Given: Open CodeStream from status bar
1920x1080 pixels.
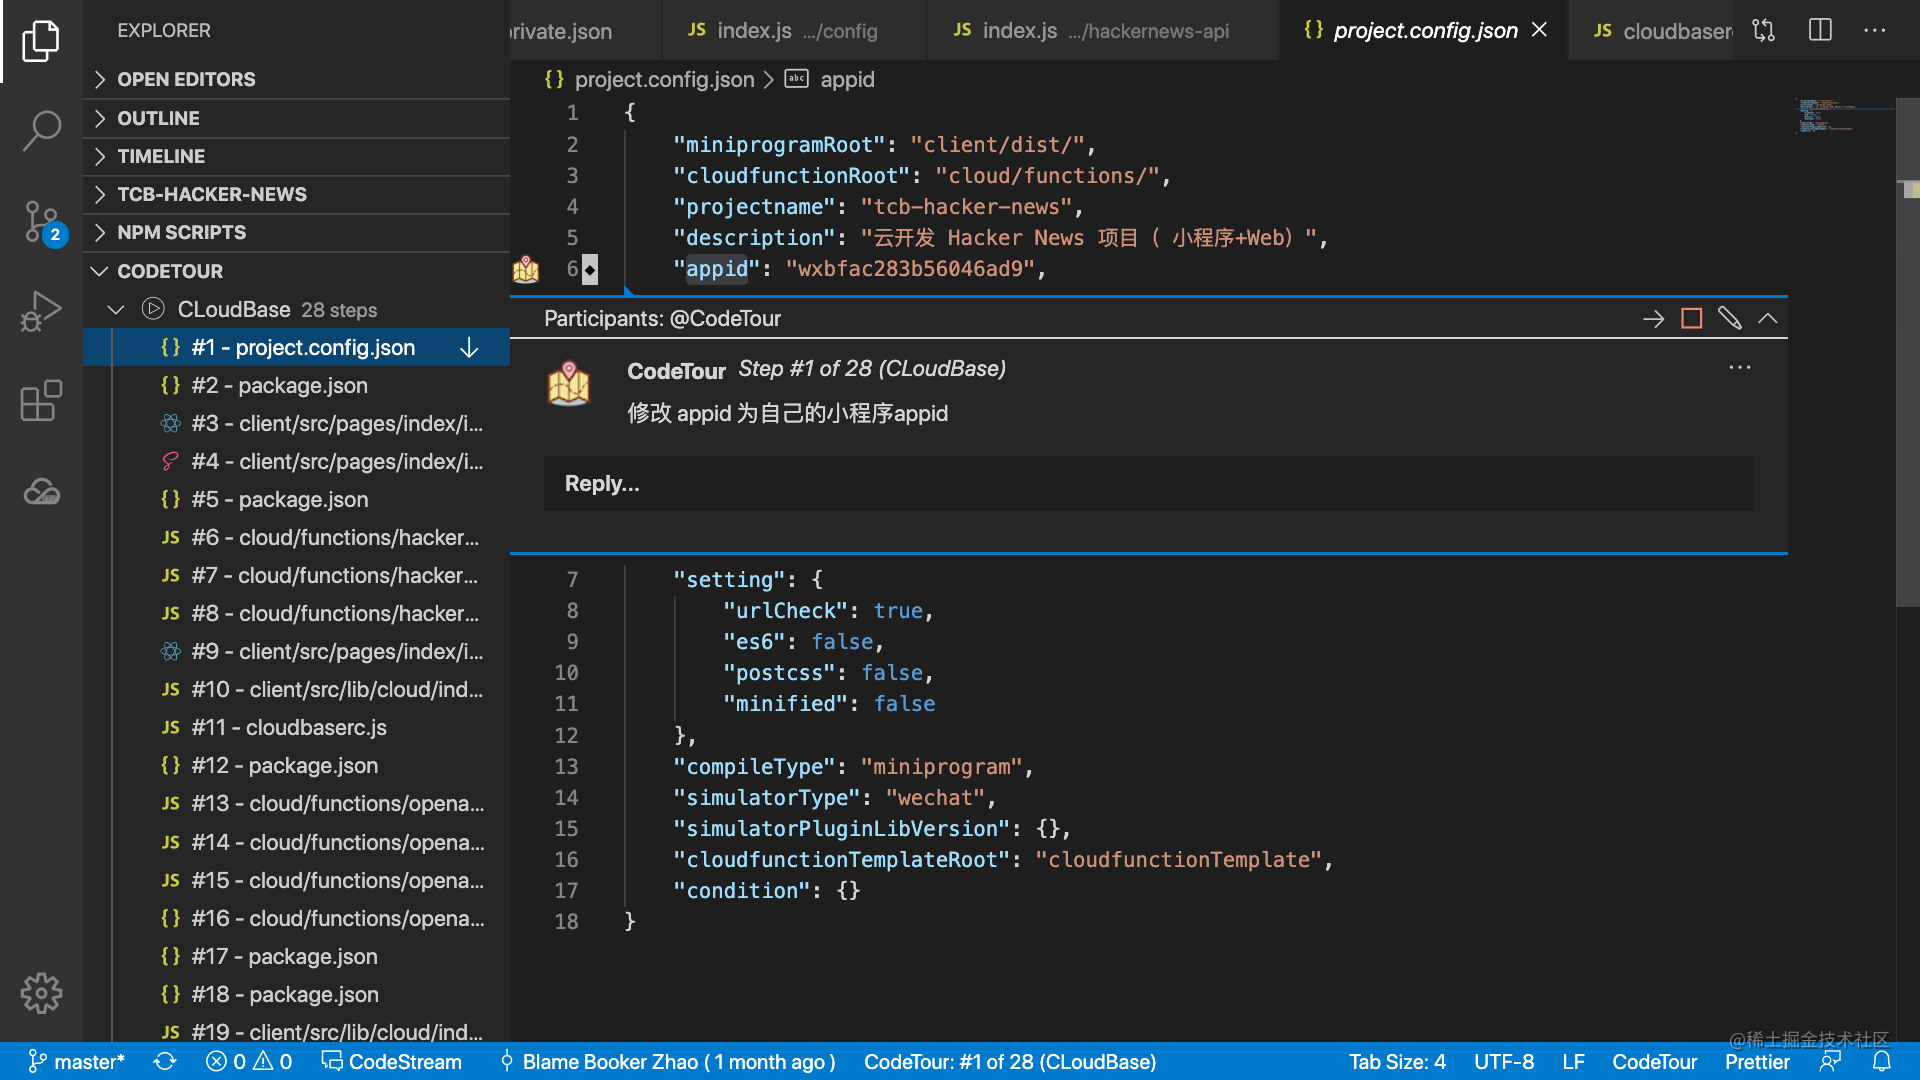Looking at the screenshot, I should (x=391, y=1061).
